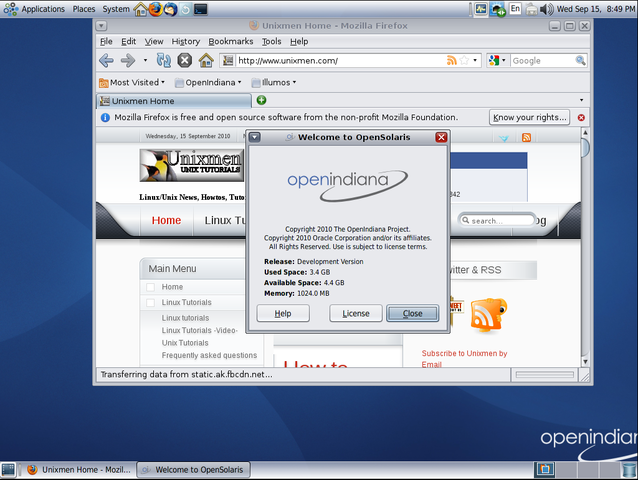The width and height of the screenshot is (638, 480).
Task: Dismiss the Firefox info notification bar
Action: click(x=581, y=118)
